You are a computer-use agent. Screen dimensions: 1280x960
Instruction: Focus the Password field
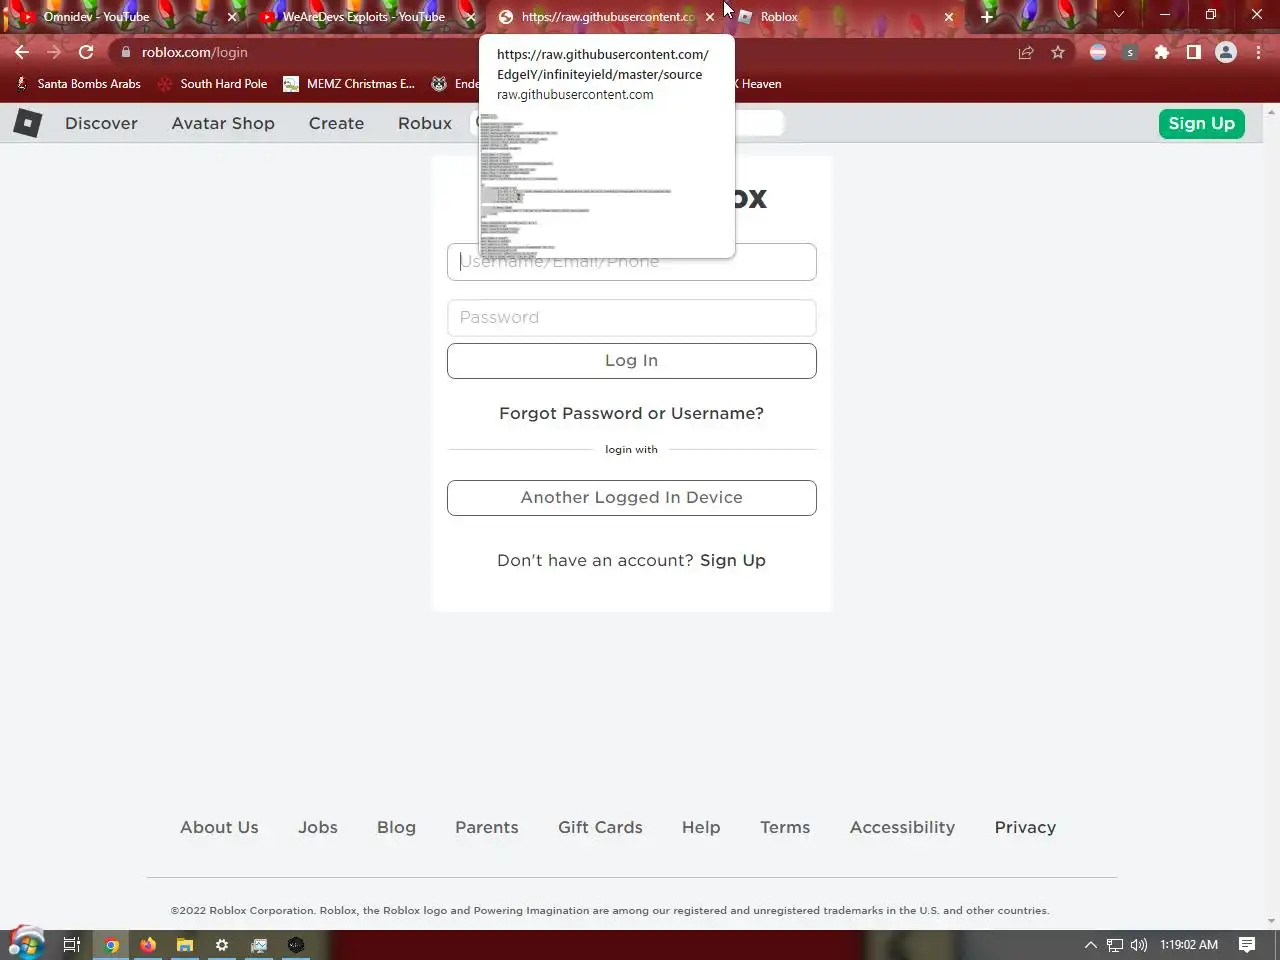pyautogui.click(x=631, y=318)
